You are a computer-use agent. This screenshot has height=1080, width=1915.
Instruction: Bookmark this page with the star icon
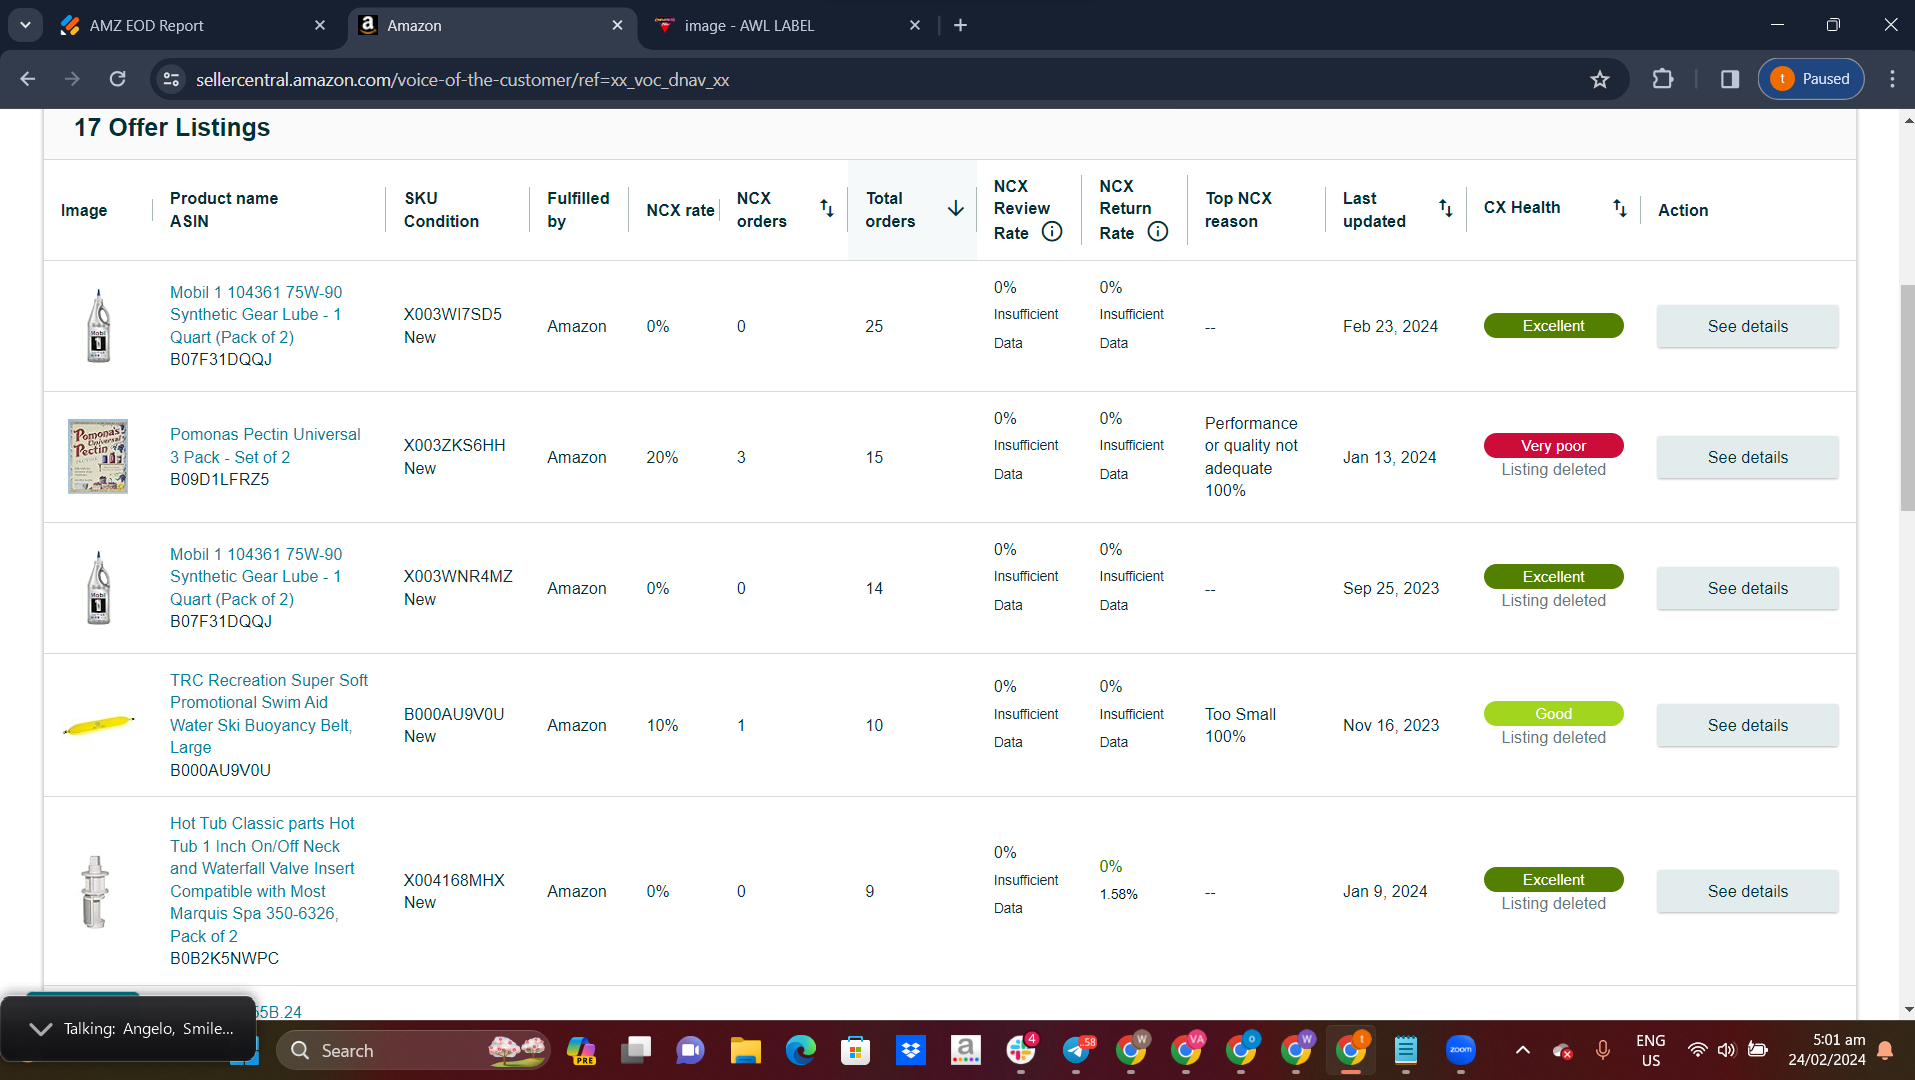pyautogui.click(x=1600, y=79)
